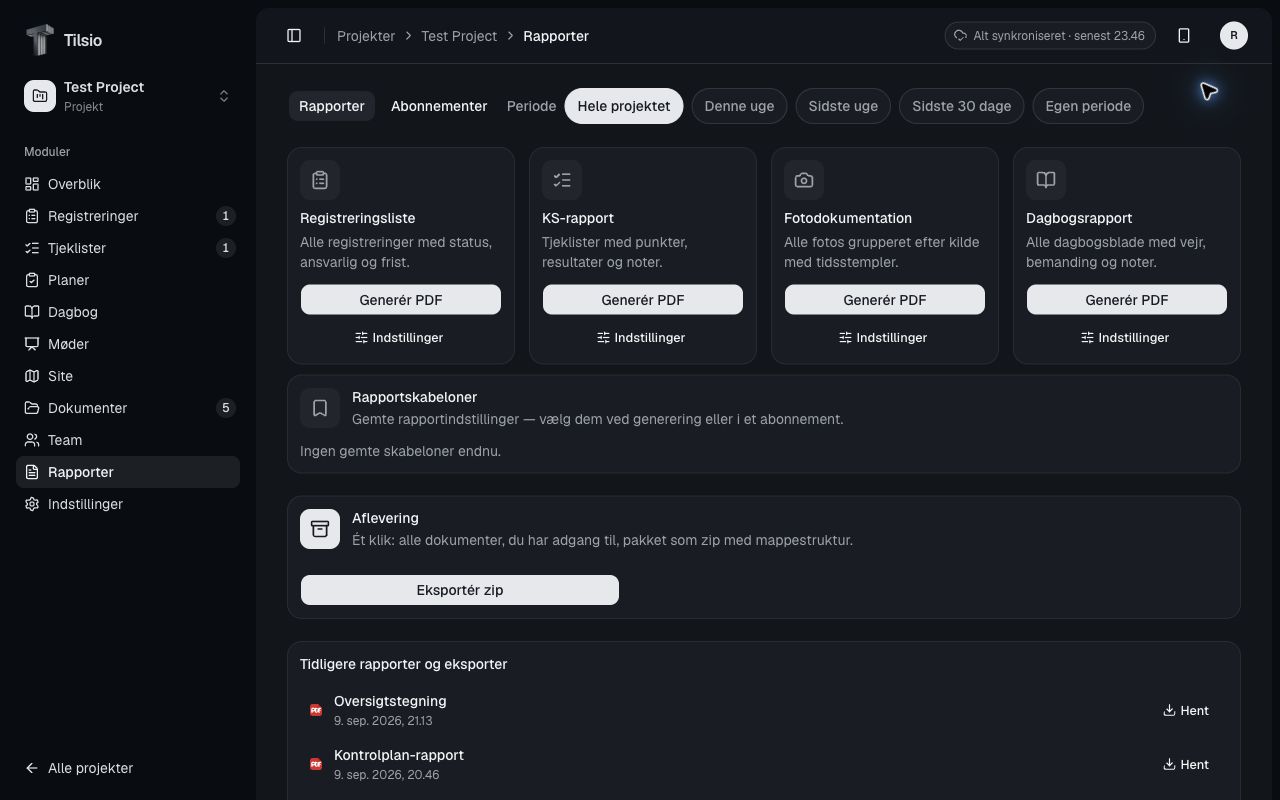The image size is (1280, 800).
Task: Select the Sidste 30 dage period
Action: coord(962,106)
